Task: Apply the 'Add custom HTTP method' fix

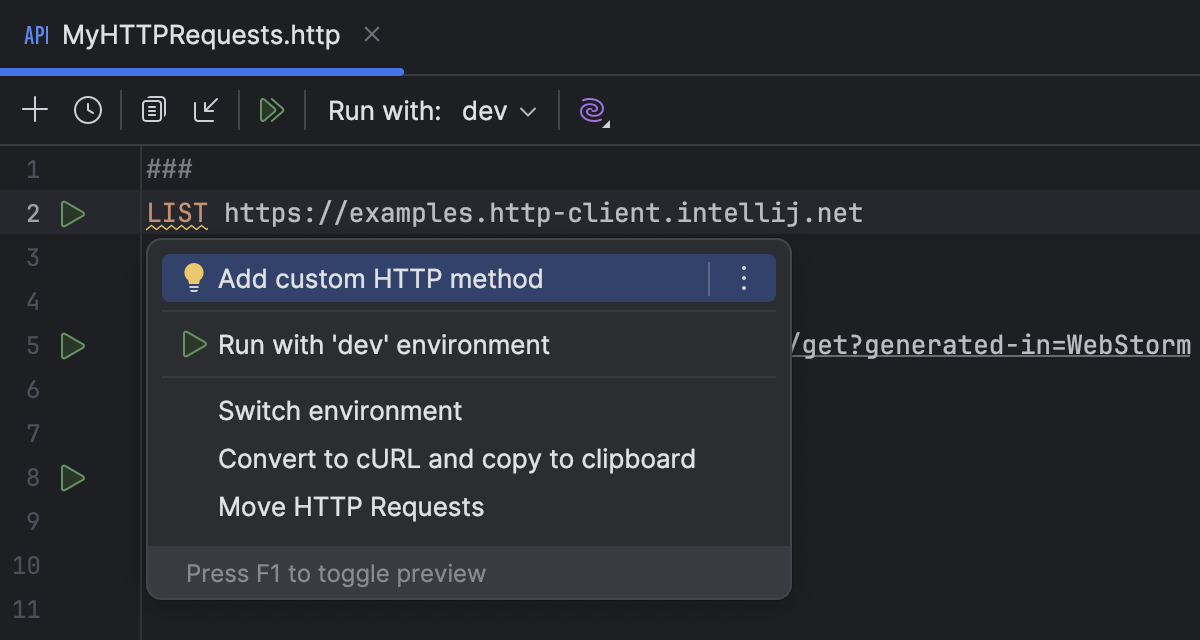Action: [380, 278]
